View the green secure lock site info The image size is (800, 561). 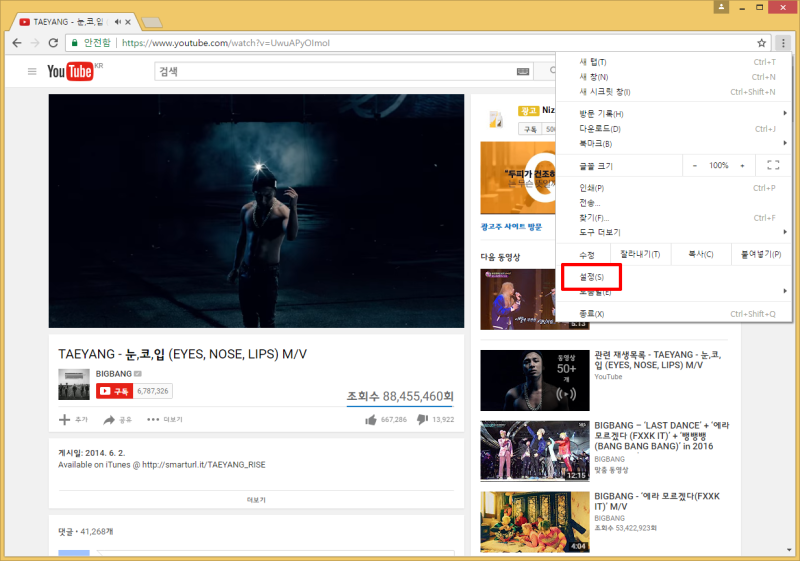coord(75,43)
